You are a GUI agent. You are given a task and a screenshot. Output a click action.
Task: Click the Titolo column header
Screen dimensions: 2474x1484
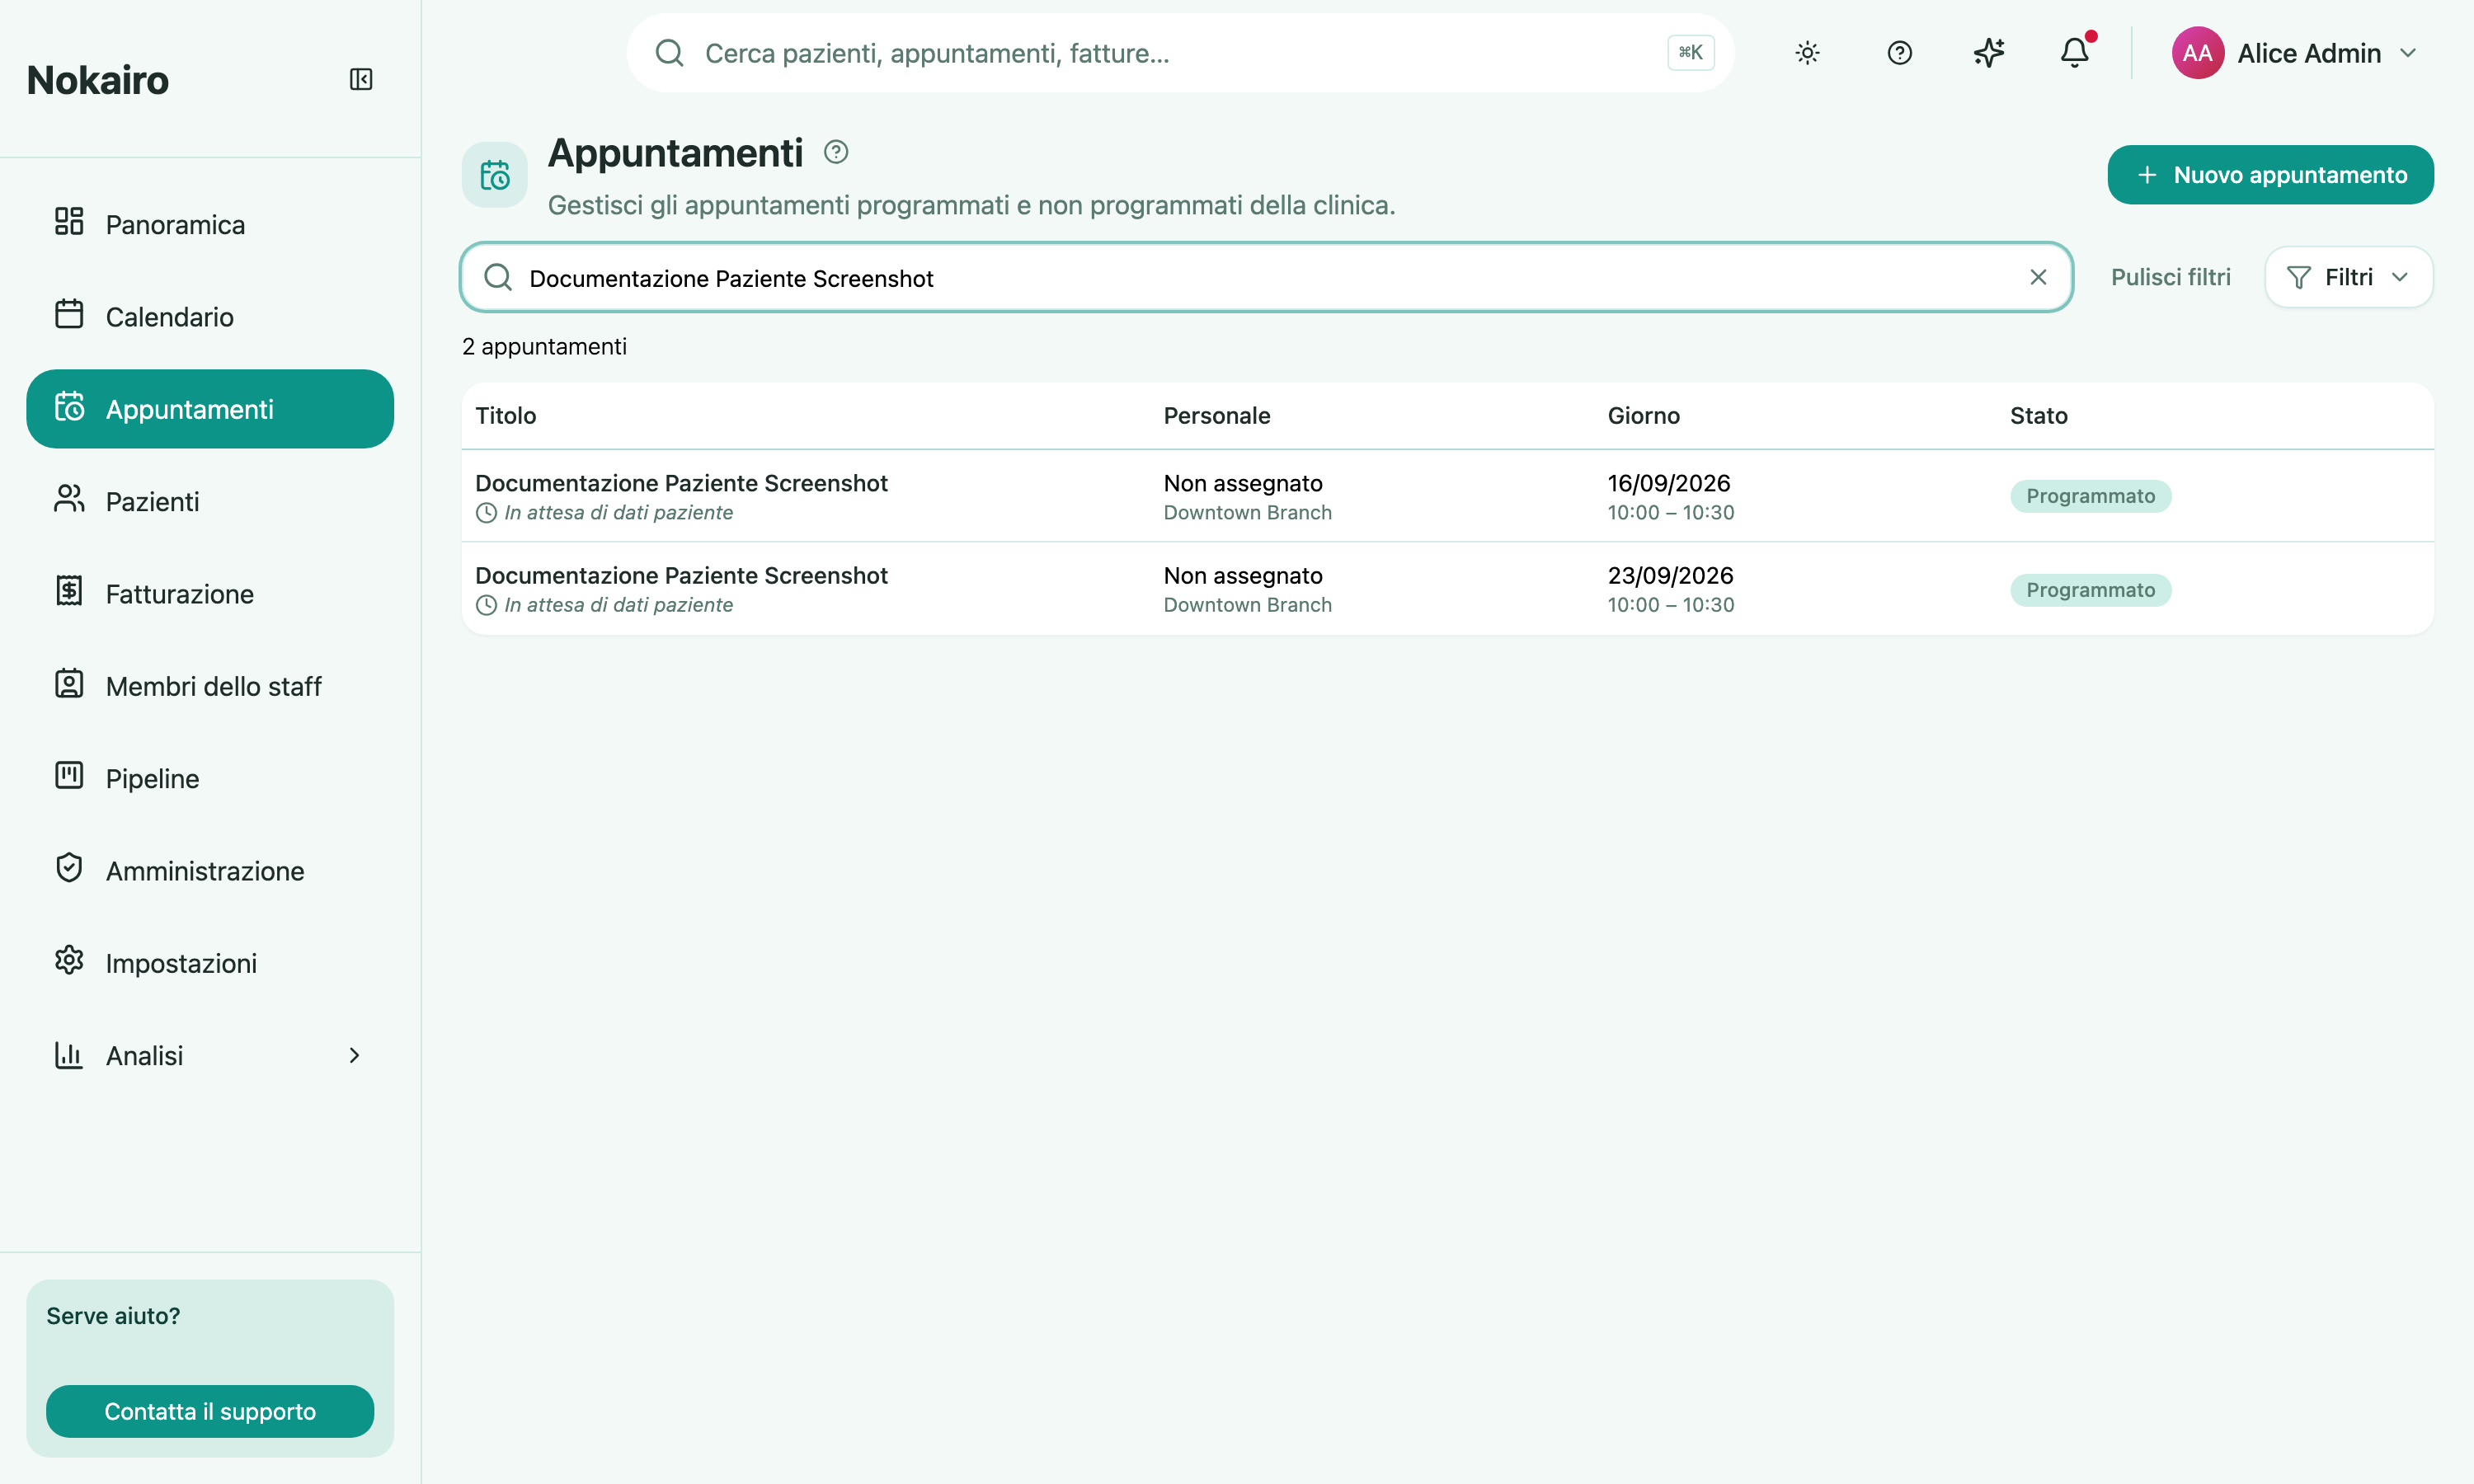coord(506,415)
